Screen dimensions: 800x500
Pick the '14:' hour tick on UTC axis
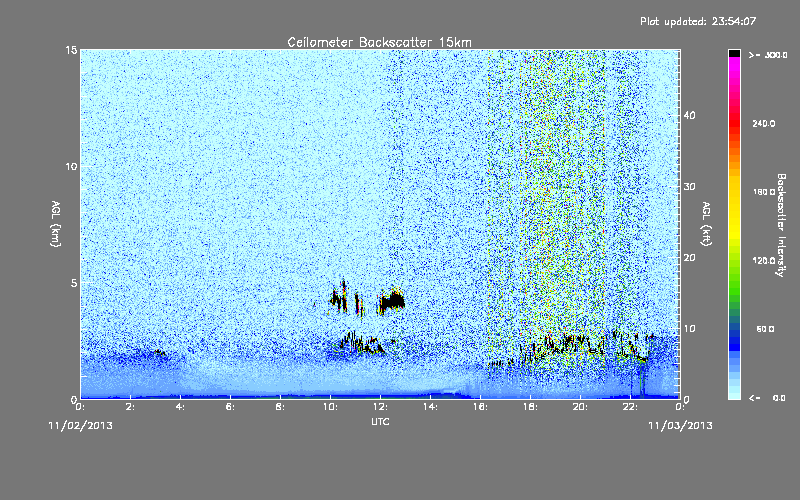point(431,407)
